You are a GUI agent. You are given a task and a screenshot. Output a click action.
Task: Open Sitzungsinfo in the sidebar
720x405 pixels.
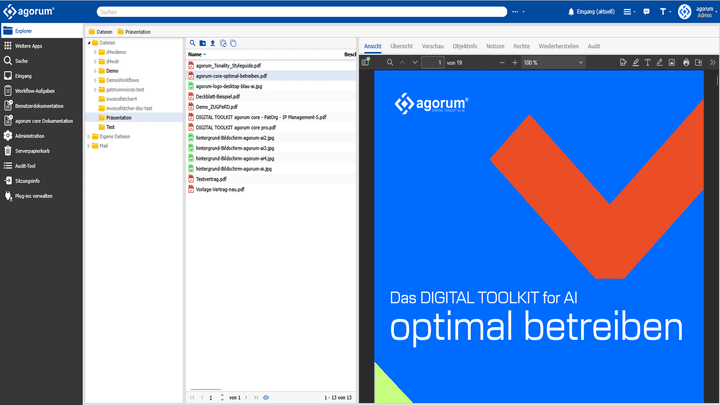pos(41,181)
